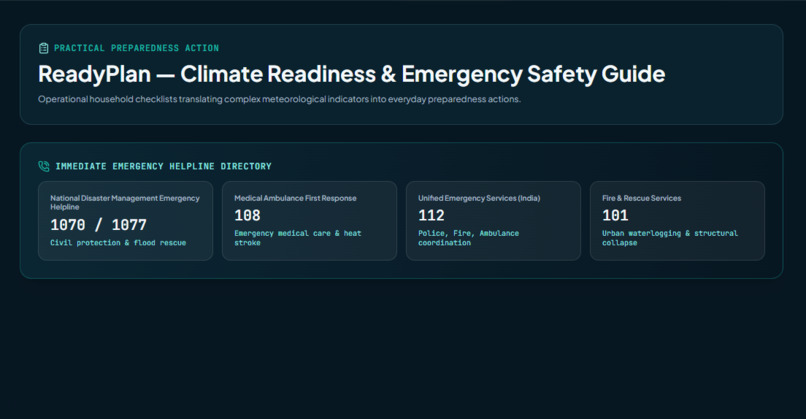The width and height of the screenshot is (806, 419).
Task: Click the phone icon beside Helpline Directory
Action: tap(44, 166)
